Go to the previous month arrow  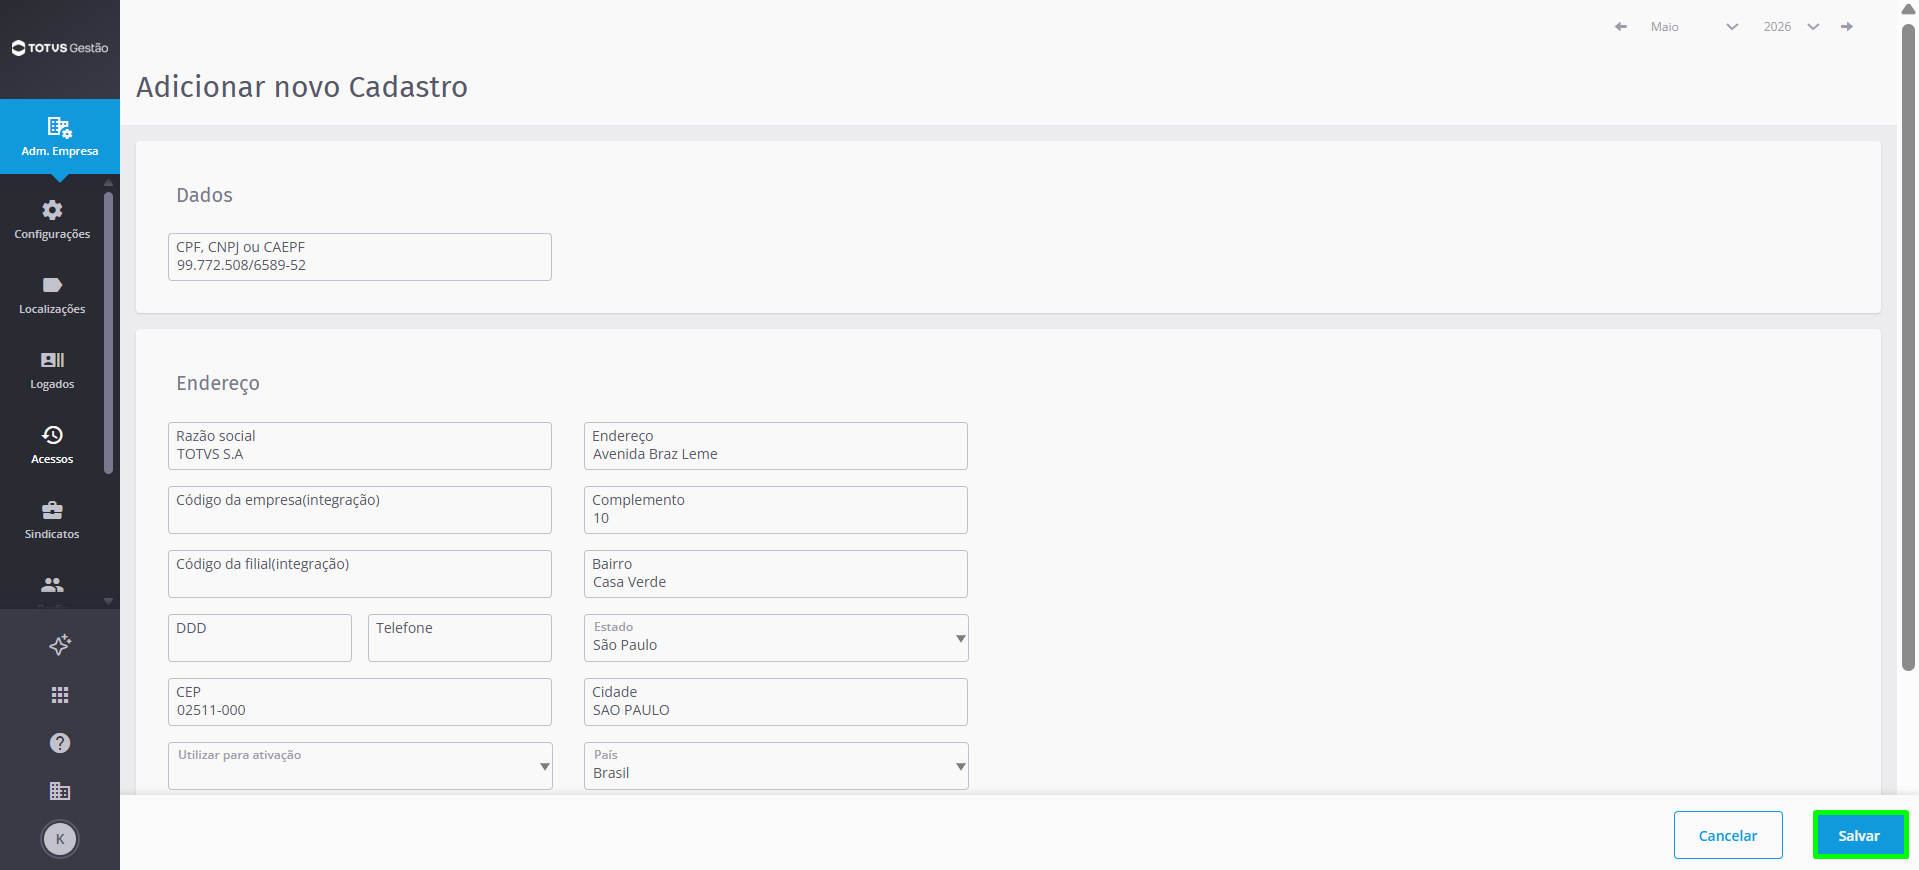coord(1620,27)
